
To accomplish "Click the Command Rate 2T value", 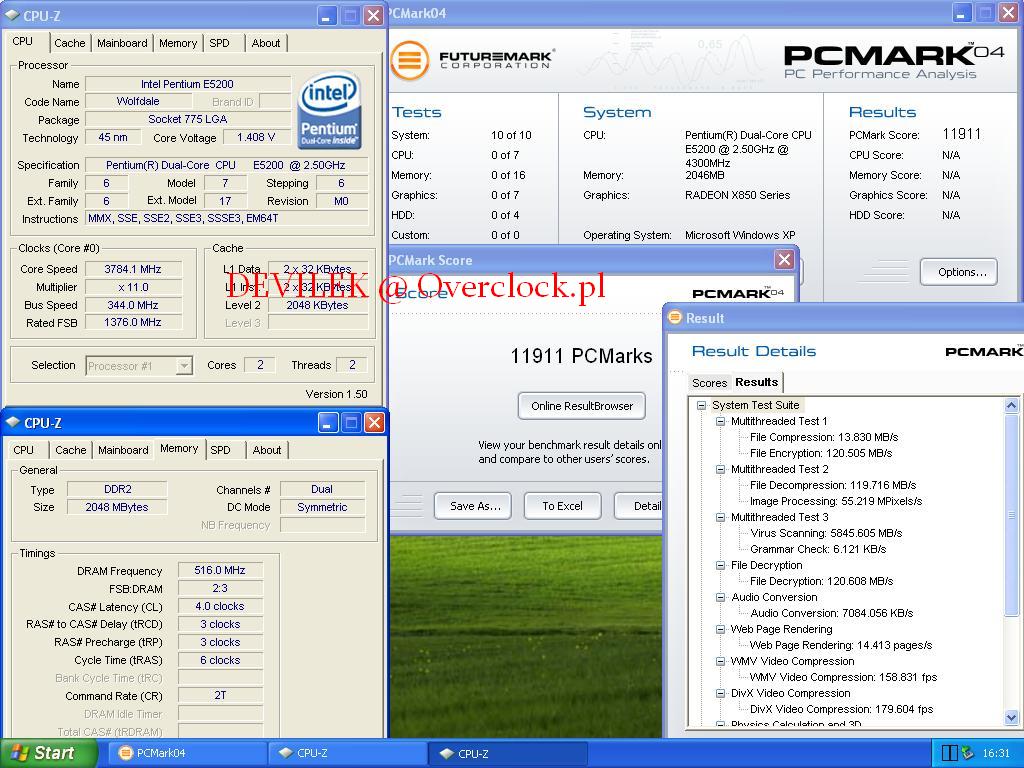I will click(220, 696).
